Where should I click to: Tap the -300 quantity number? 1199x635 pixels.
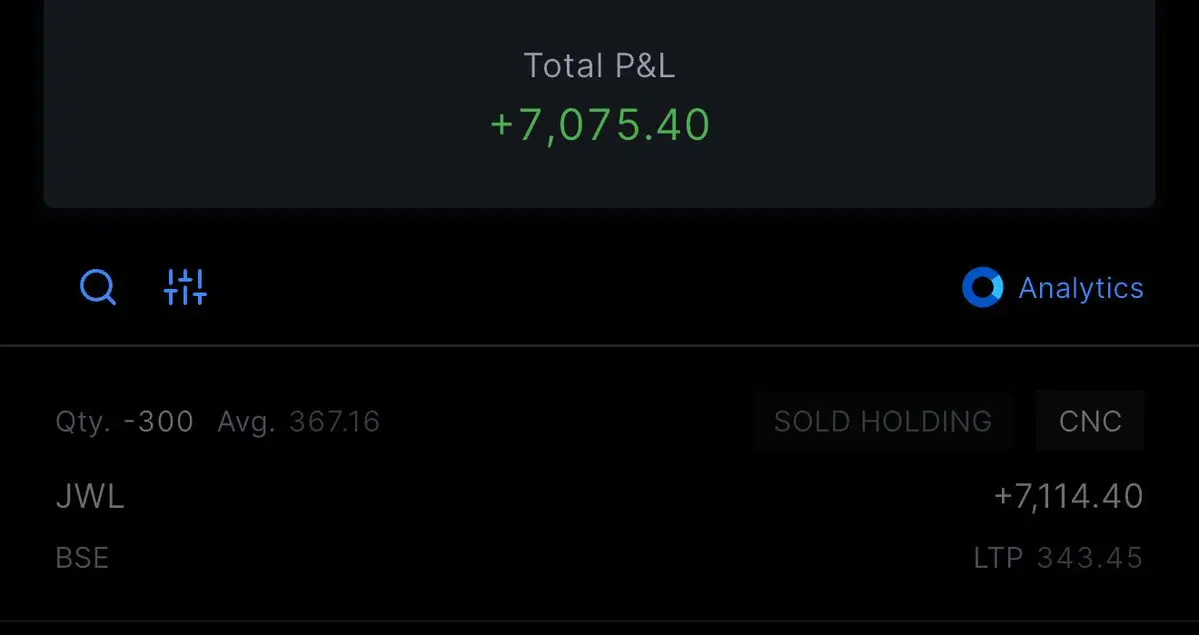click(159, 422)
